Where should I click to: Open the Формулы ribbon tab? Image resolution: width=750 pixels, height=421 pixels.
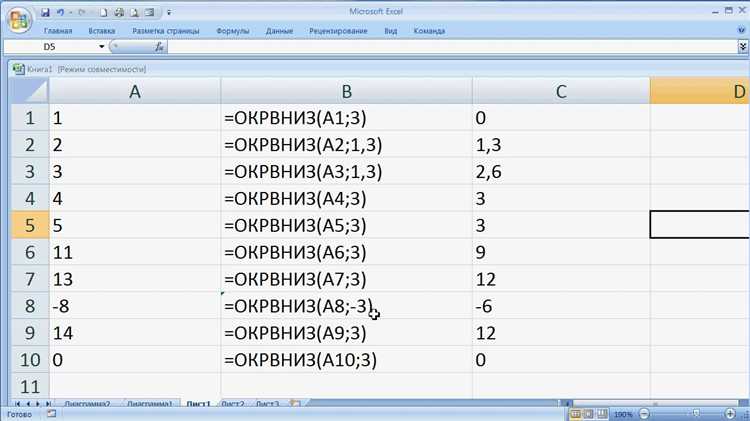click(x=232, y=31)
